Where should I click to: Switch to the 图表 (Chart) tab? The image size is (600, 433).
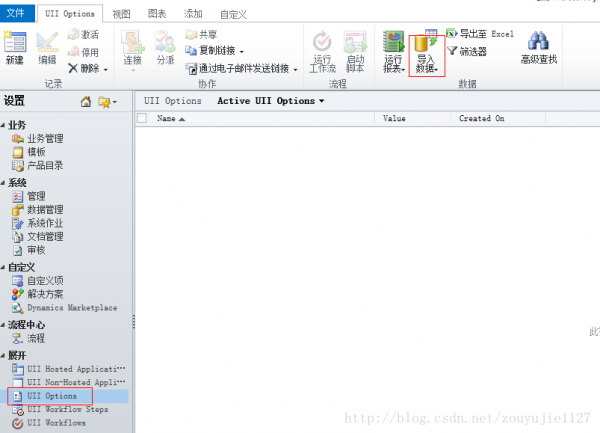click(157, 14)
